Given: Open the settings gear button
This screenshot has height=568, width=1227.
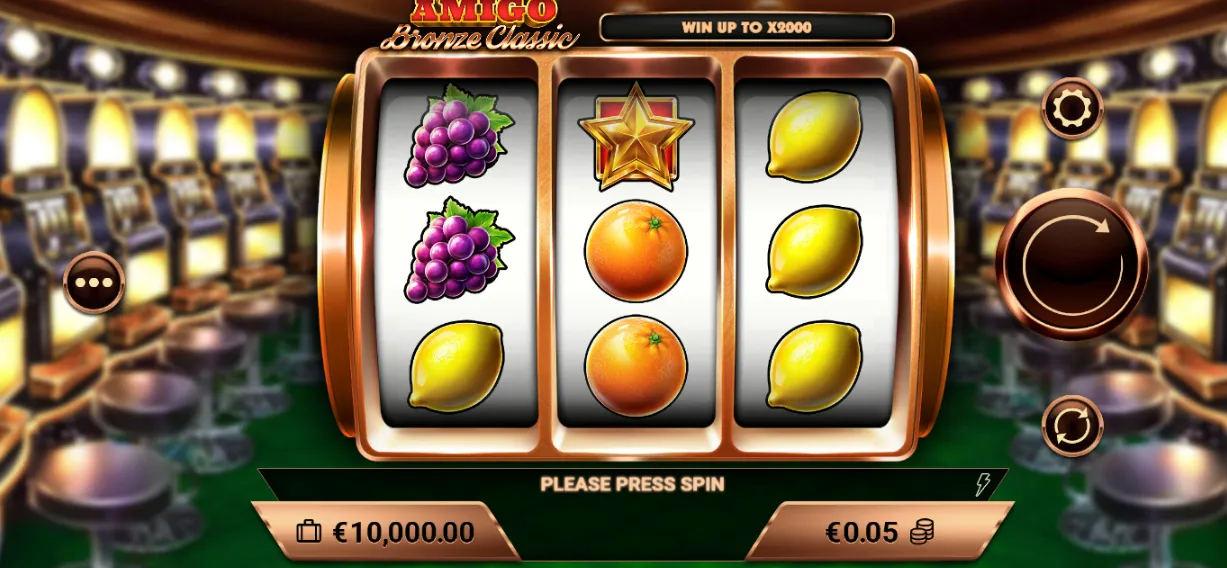Looking at the screenshot, I should pos(1073,109).
